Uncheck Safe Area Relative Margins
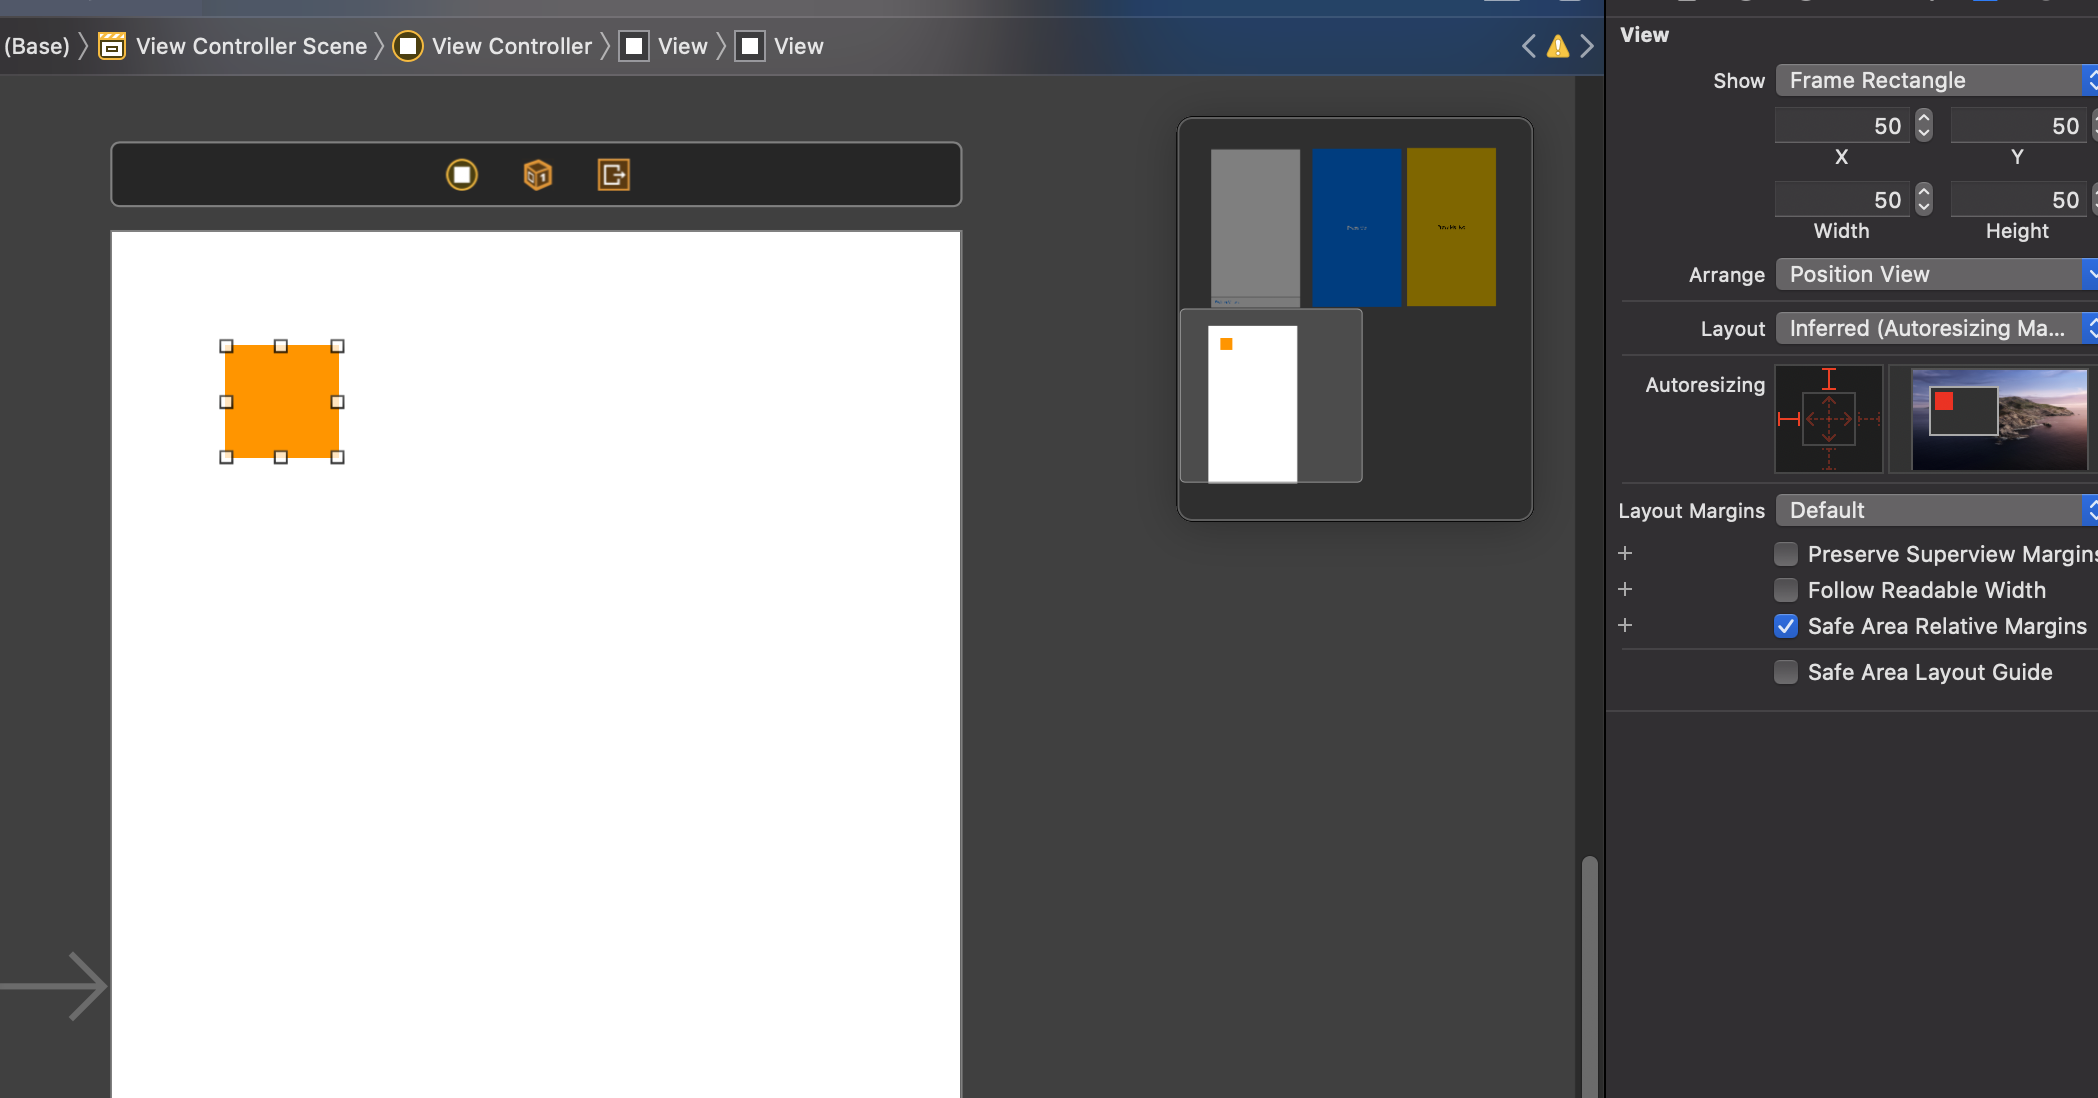Screen dimensions: 2098x1098 1785,626
